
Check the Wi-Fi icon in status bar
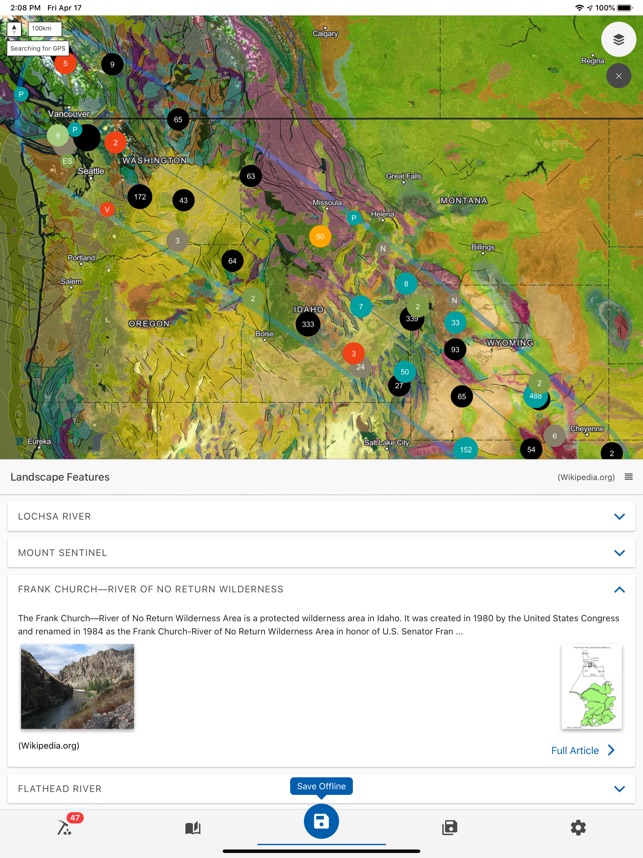[x=579, y=8]
